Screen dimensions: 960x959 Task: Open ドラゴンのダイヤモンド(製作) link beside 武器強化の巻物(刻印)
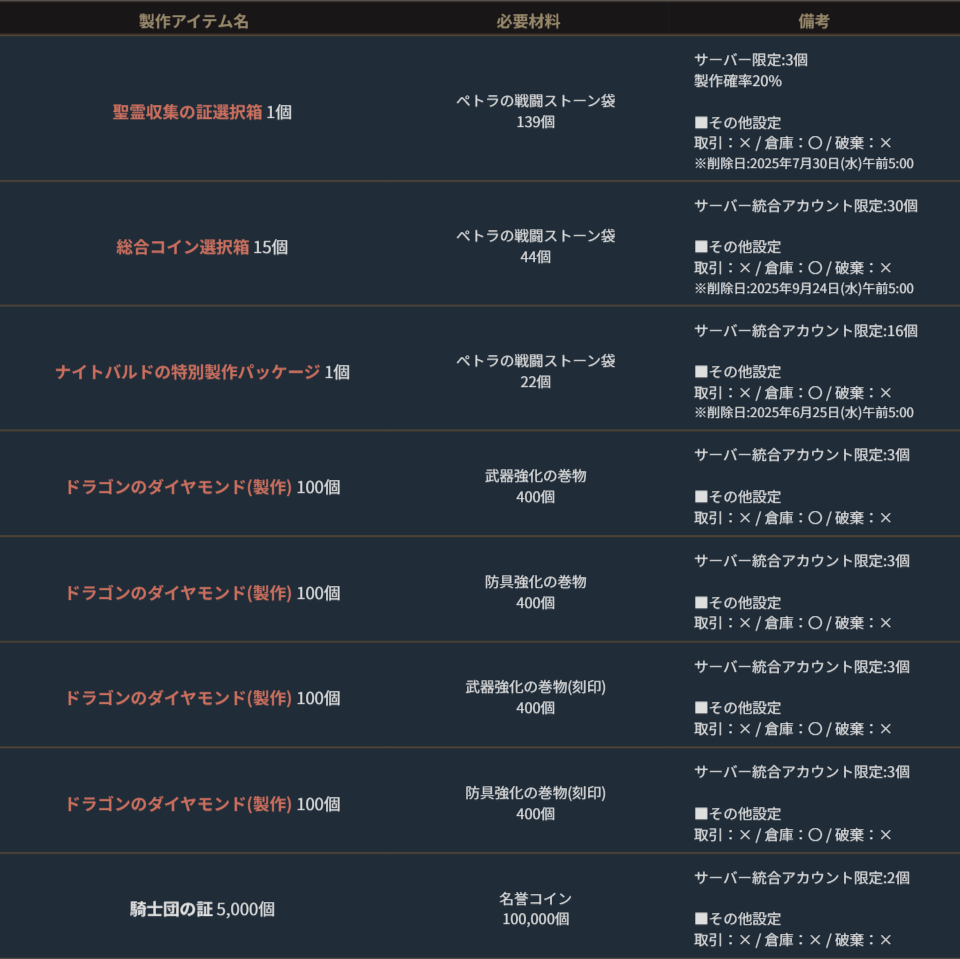(x=179, y=698)
